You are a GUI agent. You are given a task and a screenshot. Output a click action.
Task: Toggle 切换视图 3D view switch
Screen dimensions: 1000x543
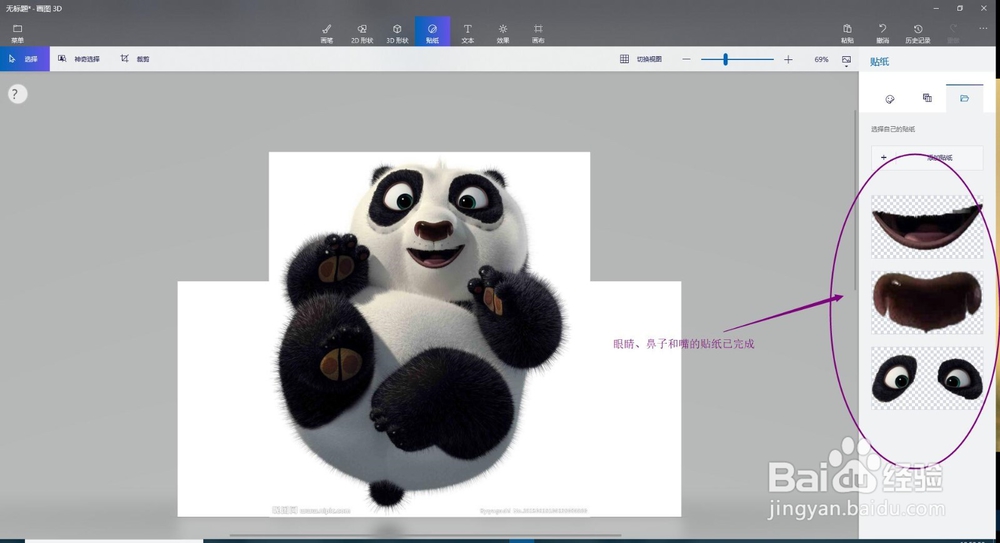[x=641, y=59]
